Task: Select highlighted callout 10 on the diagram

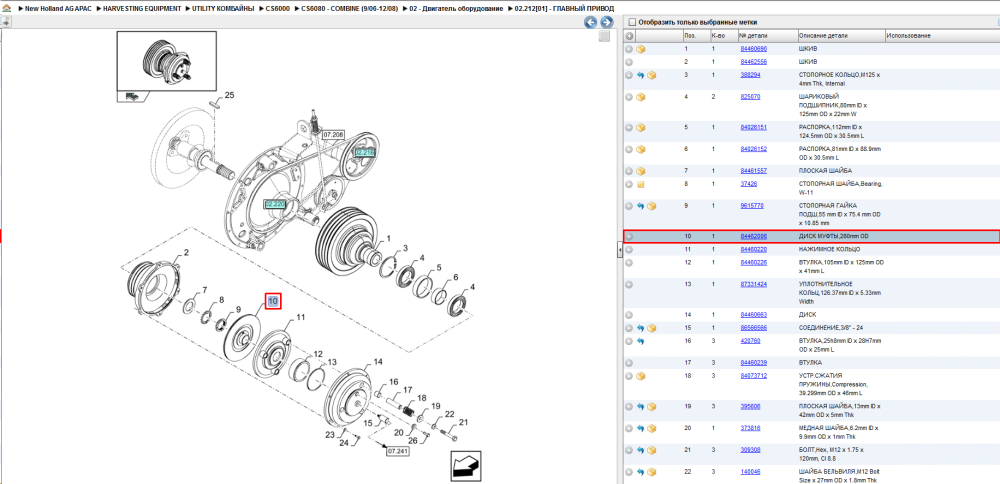Action: tap(273, 300)
